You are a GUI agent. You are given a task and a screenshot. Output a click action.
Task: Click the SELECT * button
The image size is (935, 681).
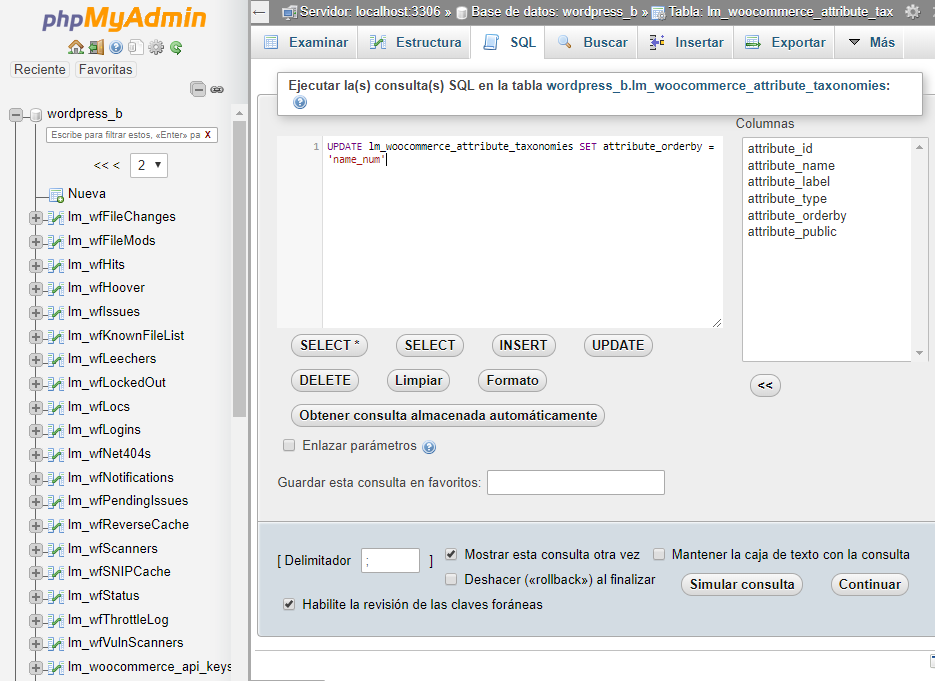point(329,346)
